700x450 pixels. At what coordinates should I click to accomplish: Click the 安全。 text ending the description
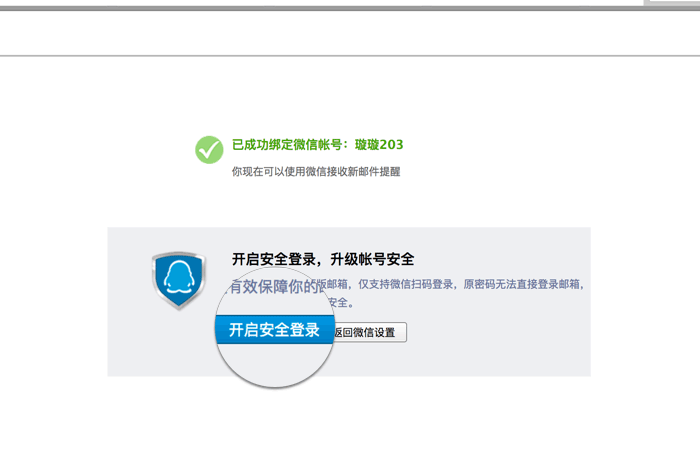tap(342, 302)
